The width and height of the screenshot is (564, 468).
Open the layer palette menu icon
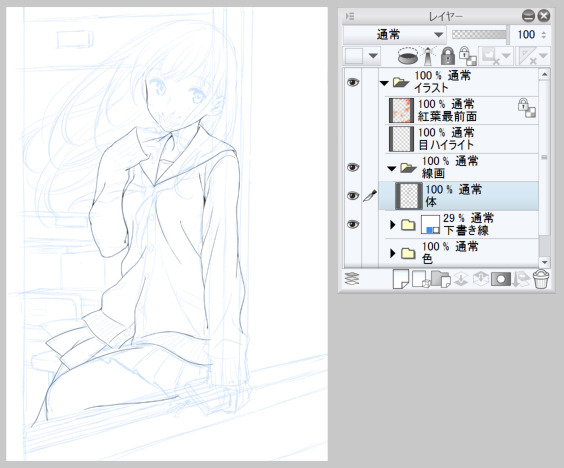pos(350,16)
